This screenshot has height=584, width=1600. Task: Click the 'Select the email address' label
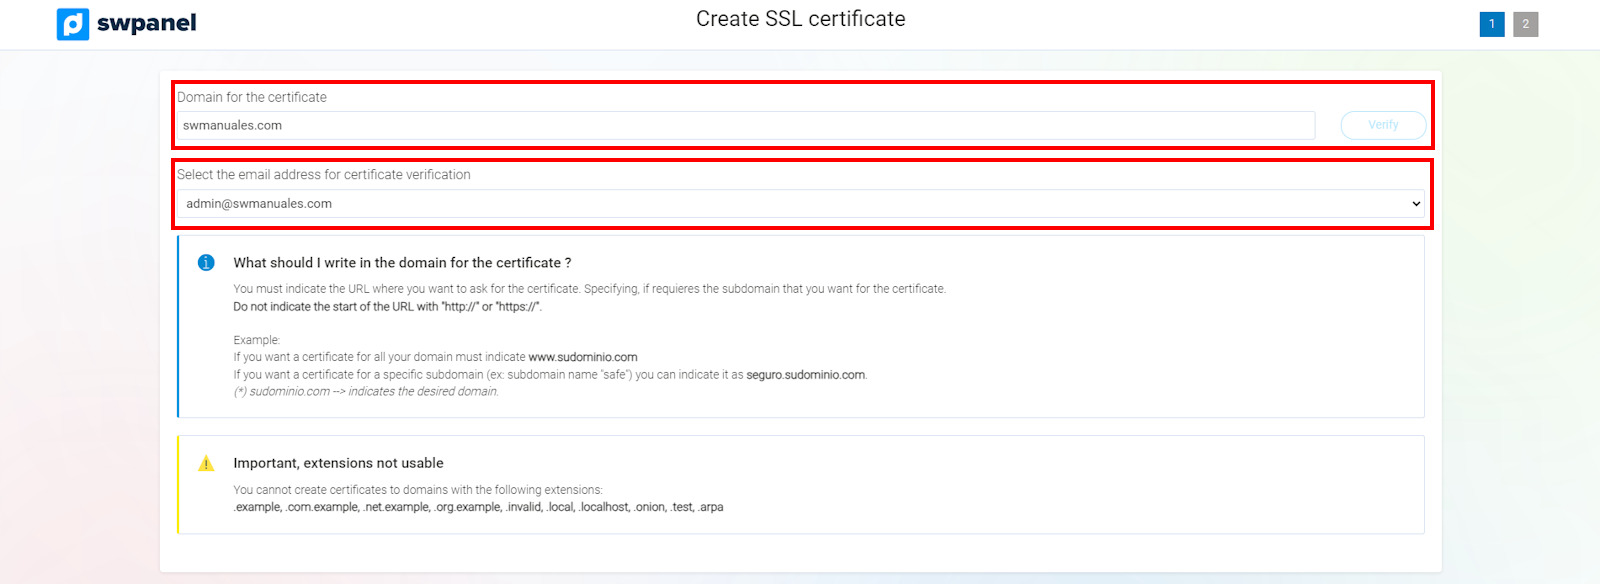324,174
